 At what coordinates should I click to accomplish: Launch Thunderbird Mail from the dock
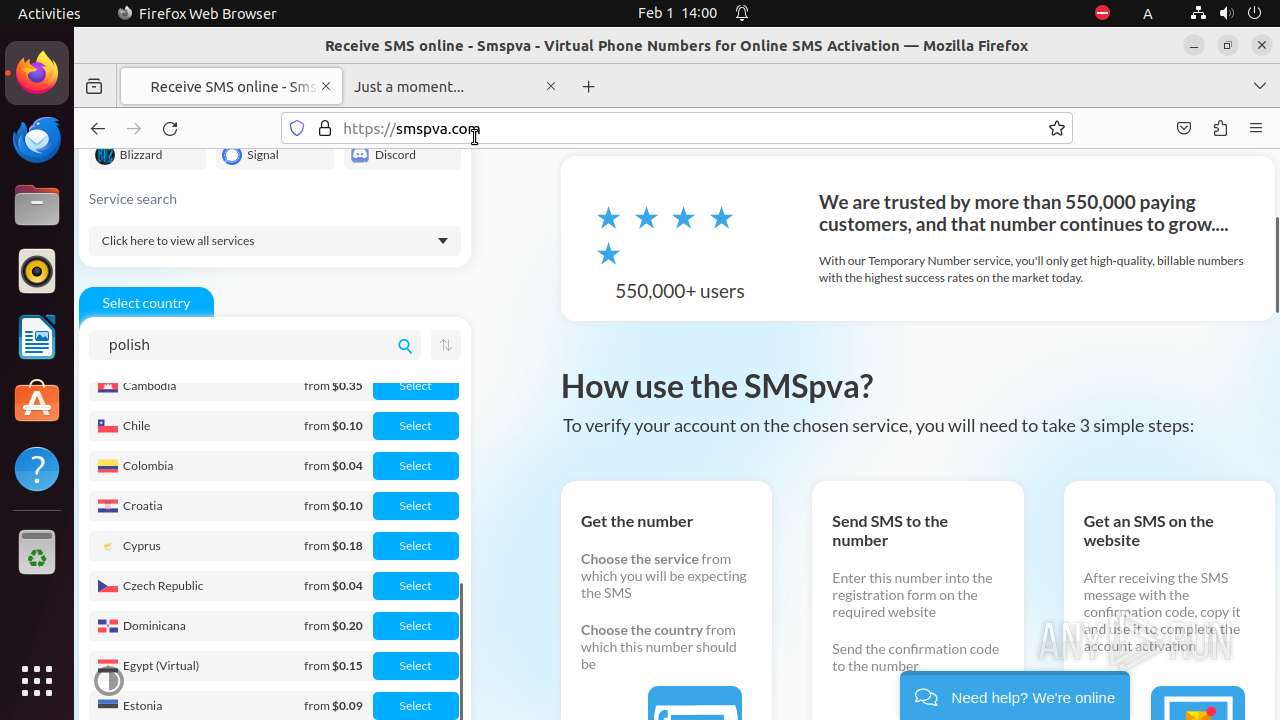coord(37,139)
